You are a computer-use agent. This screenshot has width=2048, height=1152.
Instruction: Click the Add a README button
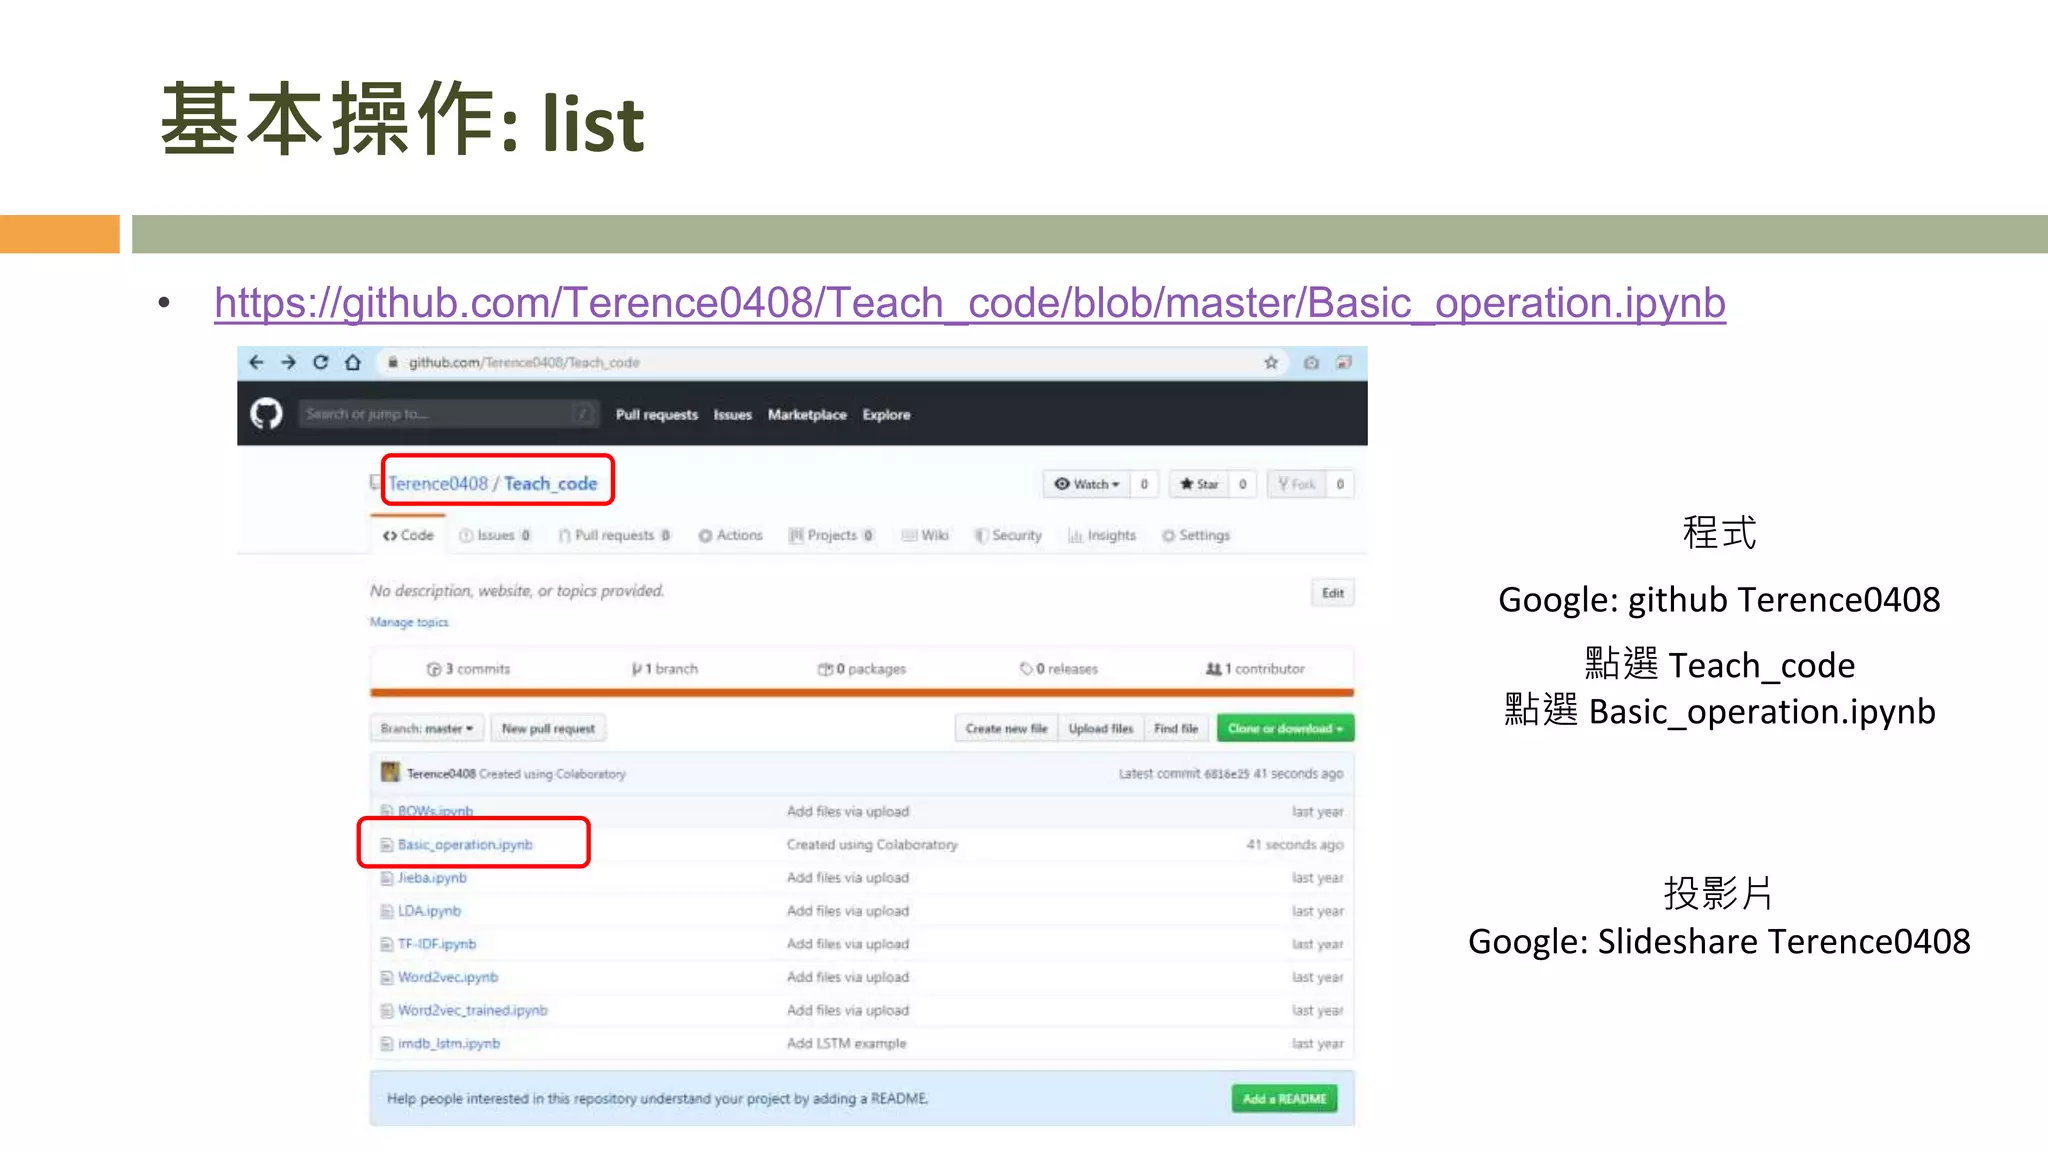point(1284,1098)
